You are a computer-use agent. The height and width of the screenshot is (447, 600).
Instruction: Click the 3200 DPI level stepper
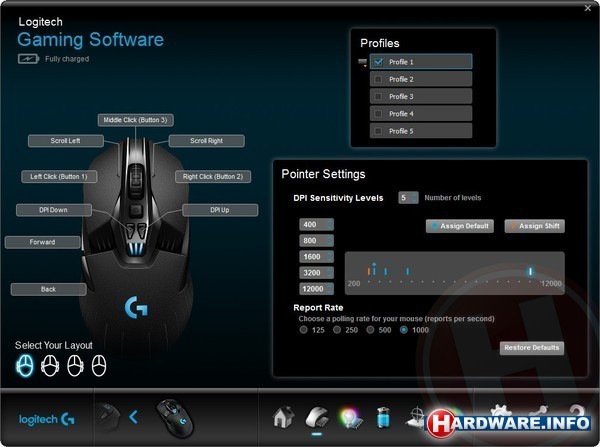coord(316,273)
